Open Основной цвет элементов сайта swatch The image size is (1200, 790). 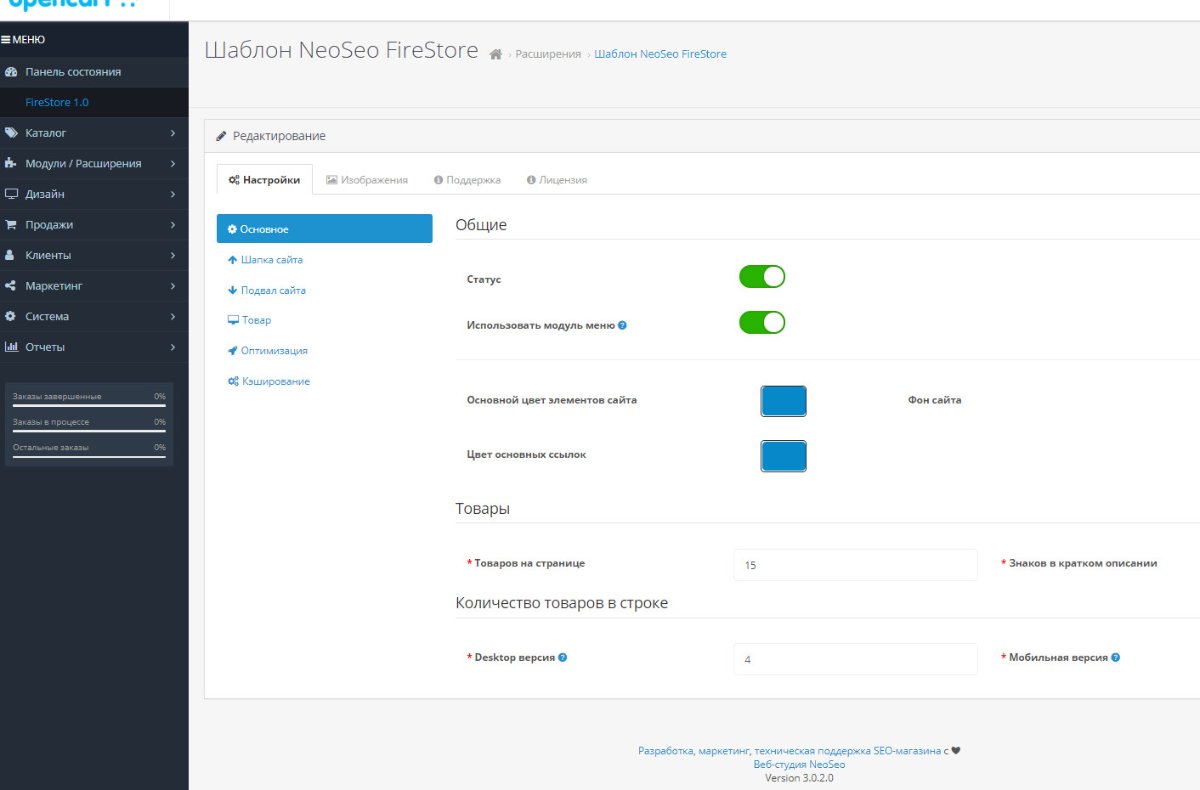tap(784, 401)
